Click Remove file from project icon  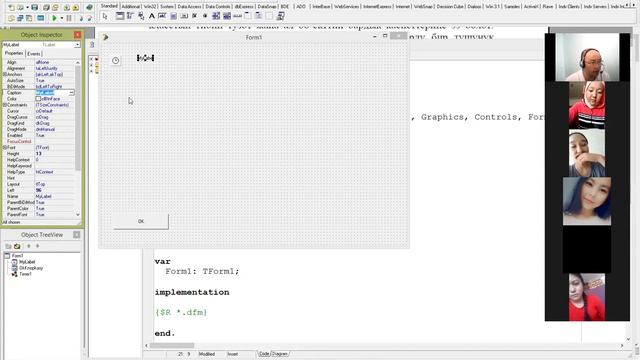pos(76,8)
